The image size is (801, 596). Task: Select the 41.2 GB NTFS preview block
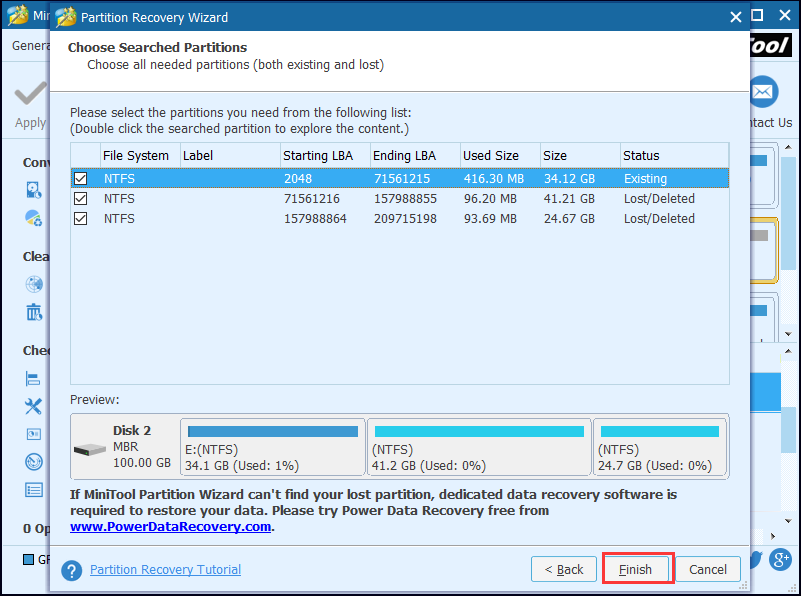tap(479, 447)
